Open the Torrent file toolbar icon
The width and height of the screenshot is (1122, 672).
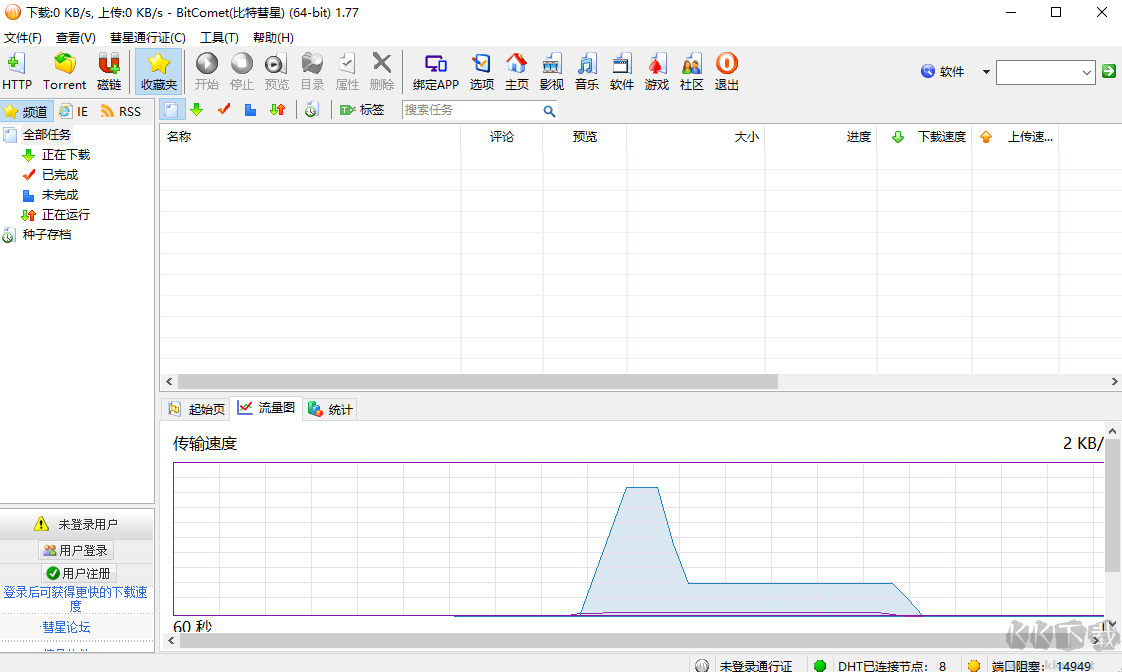pyautogui.click(x=64, y=71)
